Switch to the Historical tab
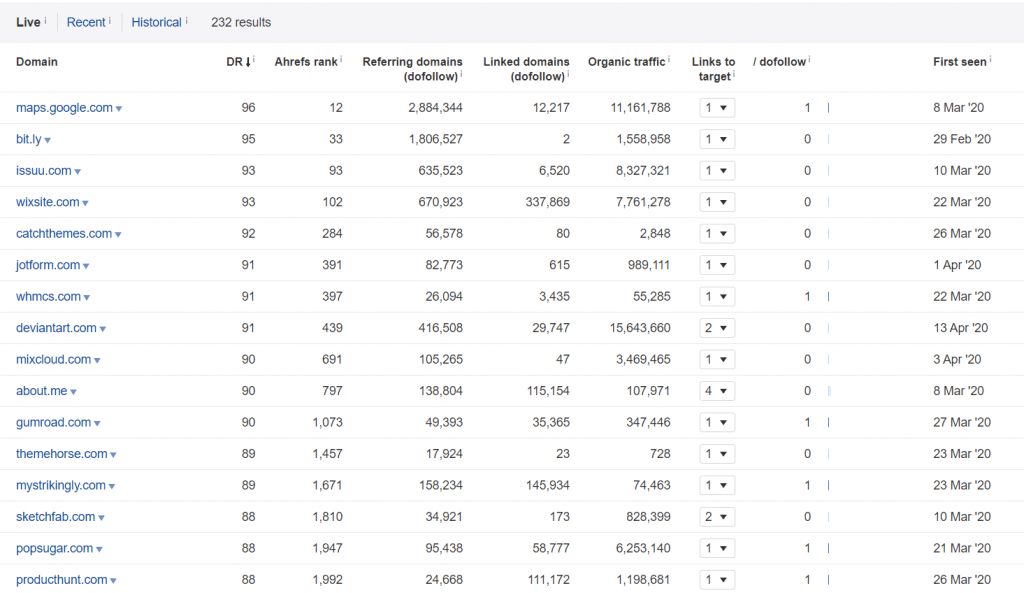 (x=156, y=22)
